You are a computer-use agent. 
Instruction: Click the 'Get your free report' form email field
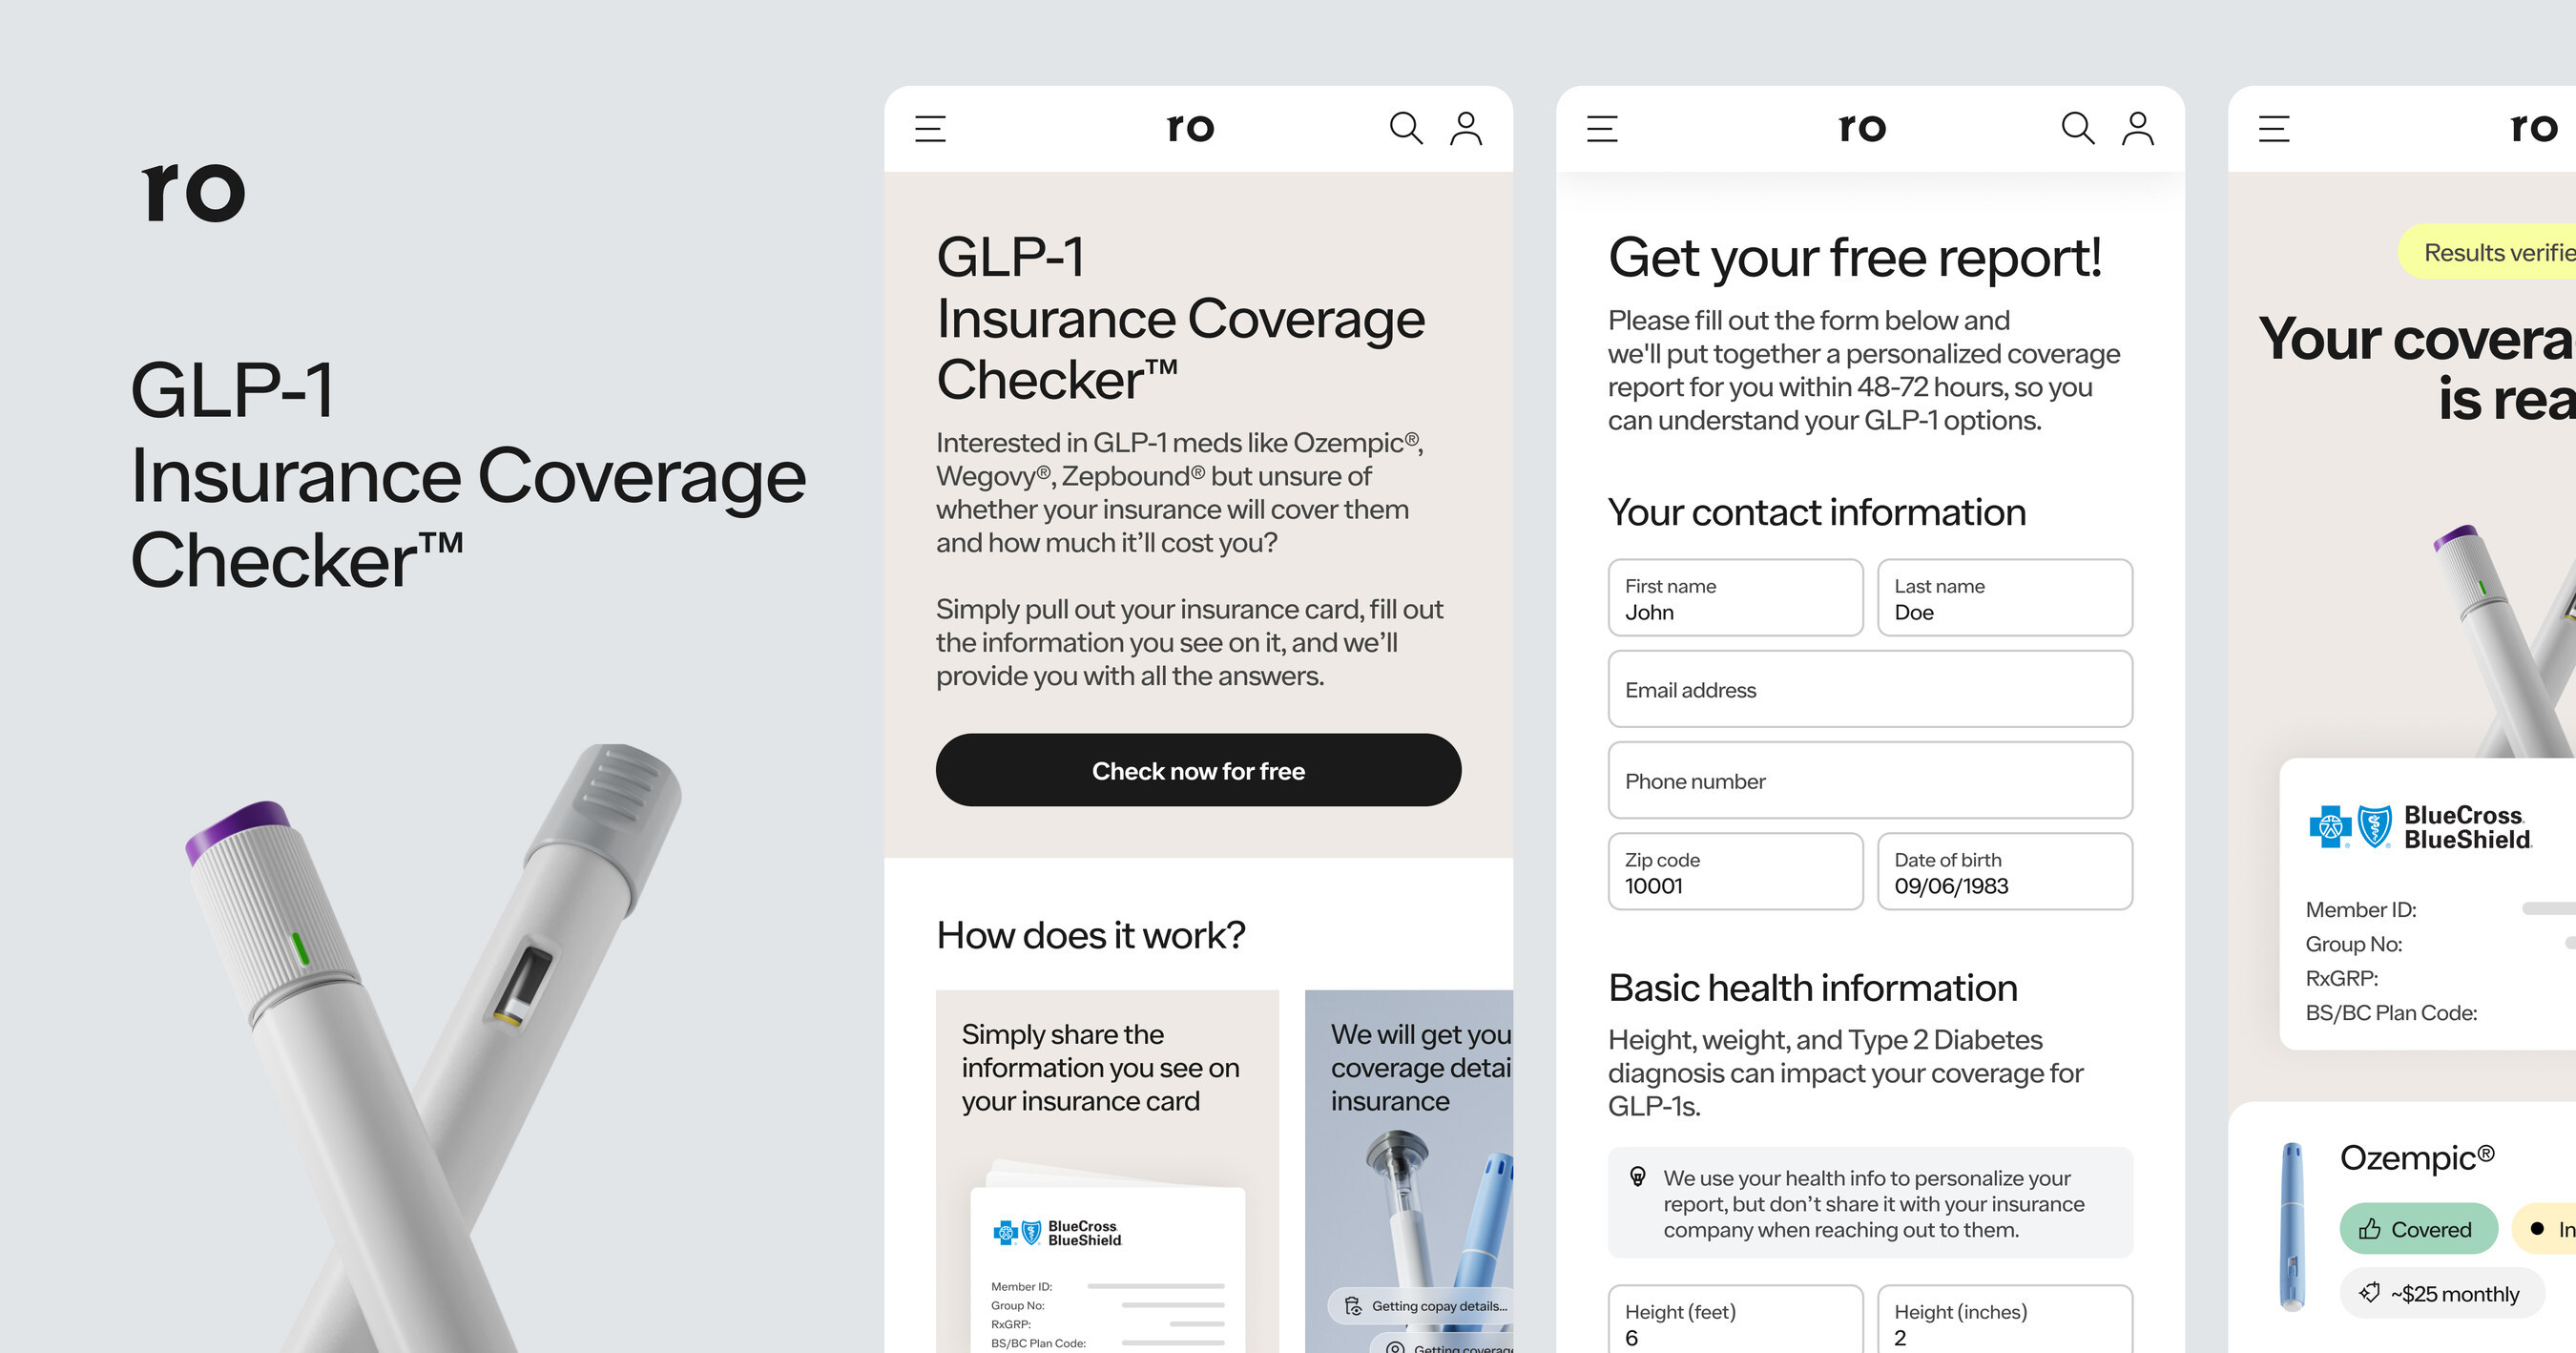point(1867,689)
